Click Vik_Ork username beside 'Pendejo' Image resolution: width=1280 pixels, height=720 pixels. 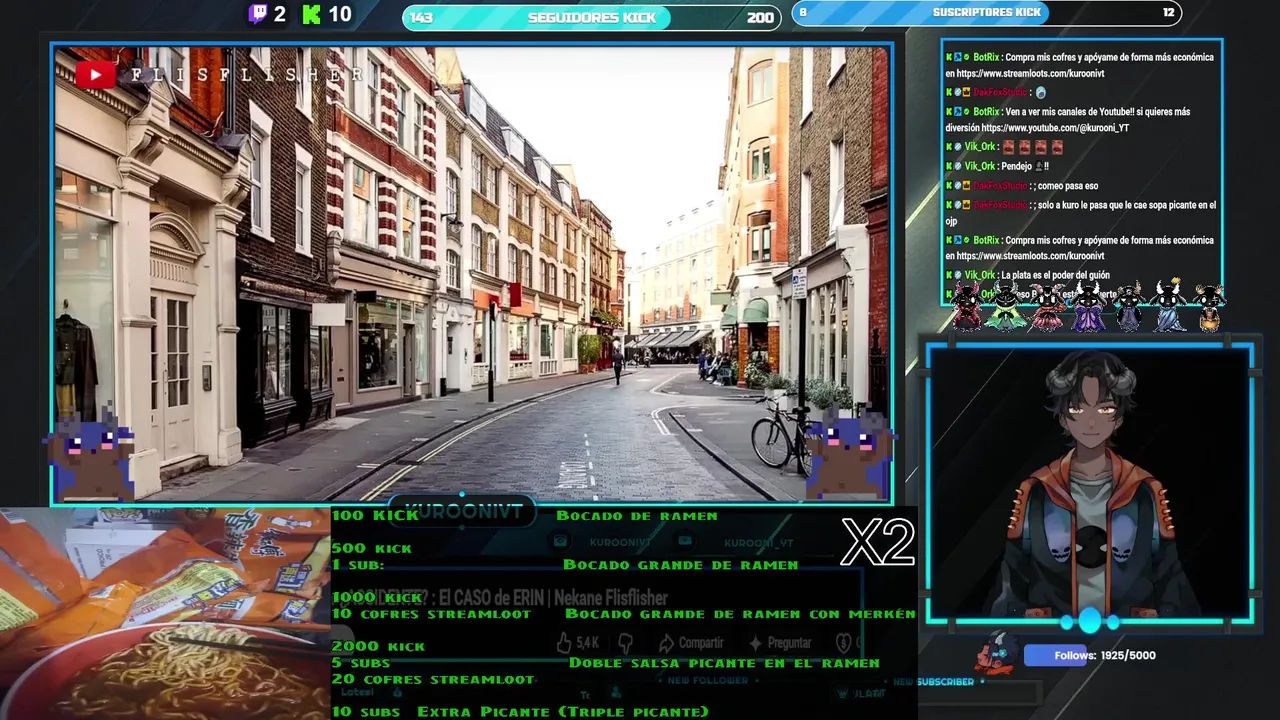point(980,166)
